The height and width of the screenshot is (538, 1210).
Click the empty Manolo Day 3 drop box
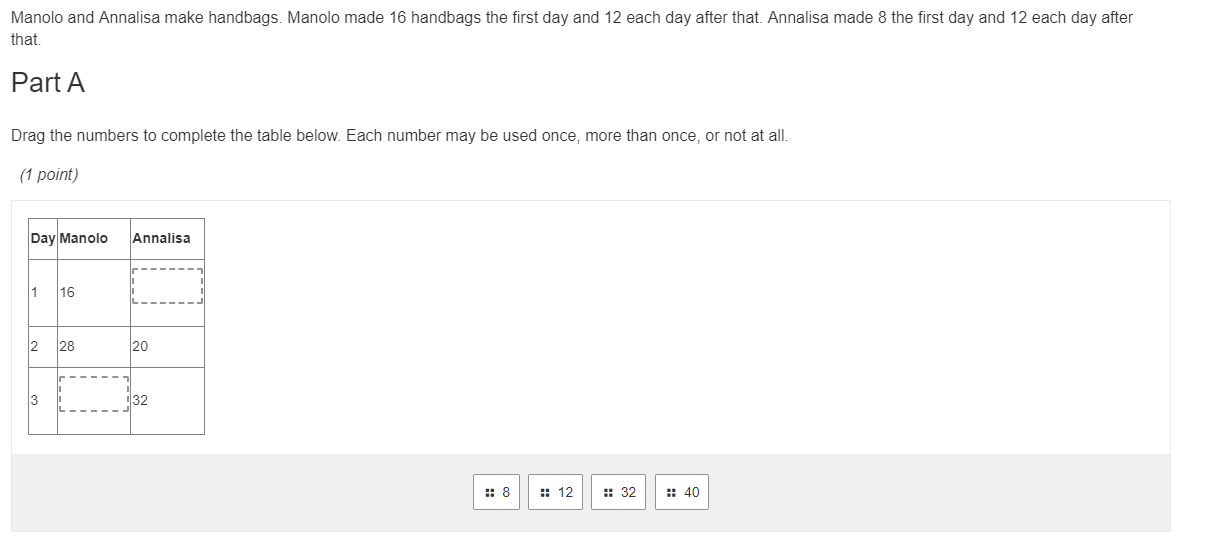[94, 395]
